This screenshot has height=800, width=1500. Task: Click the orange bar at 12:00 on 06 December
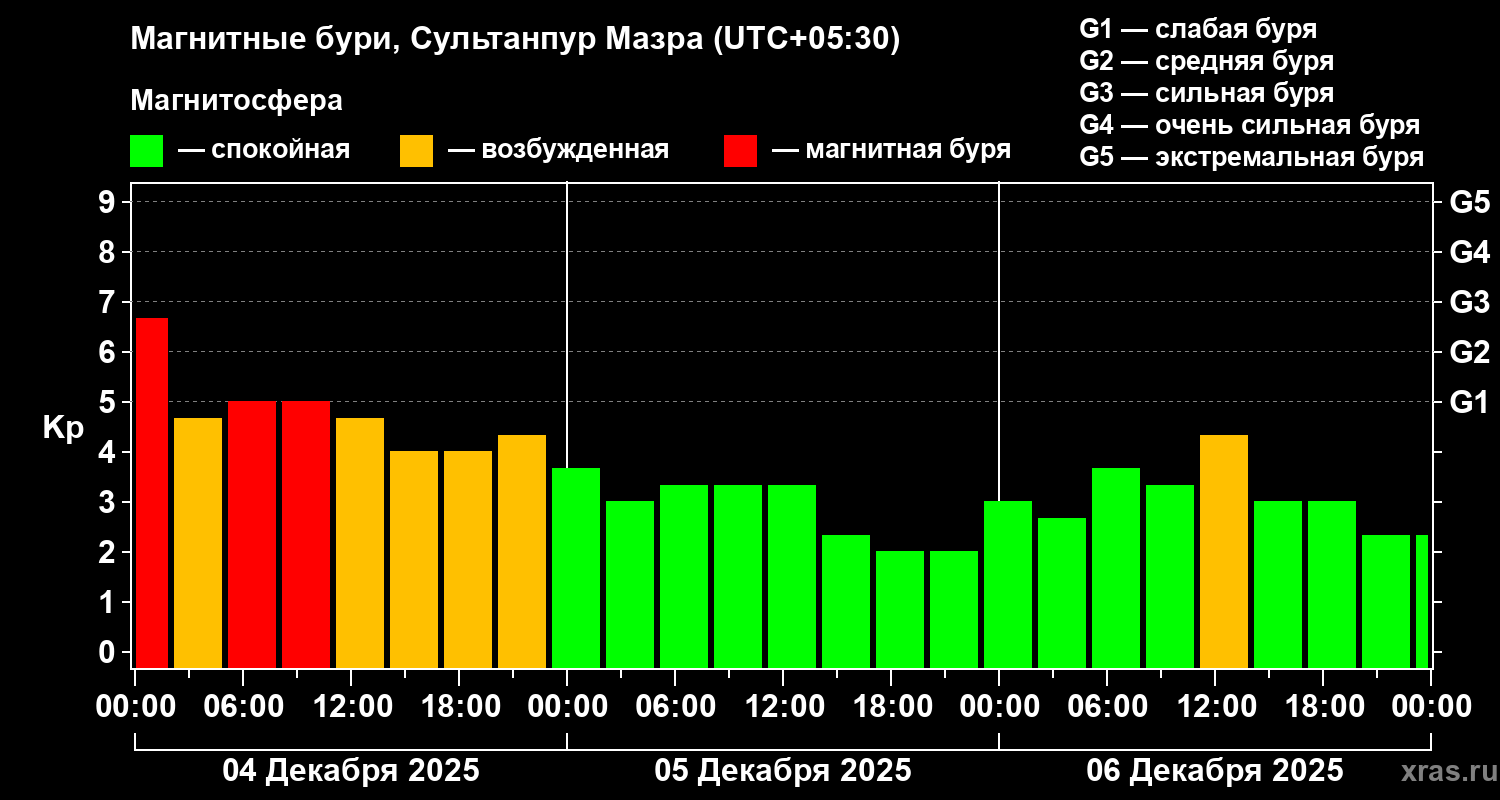tap(1224, 552)
